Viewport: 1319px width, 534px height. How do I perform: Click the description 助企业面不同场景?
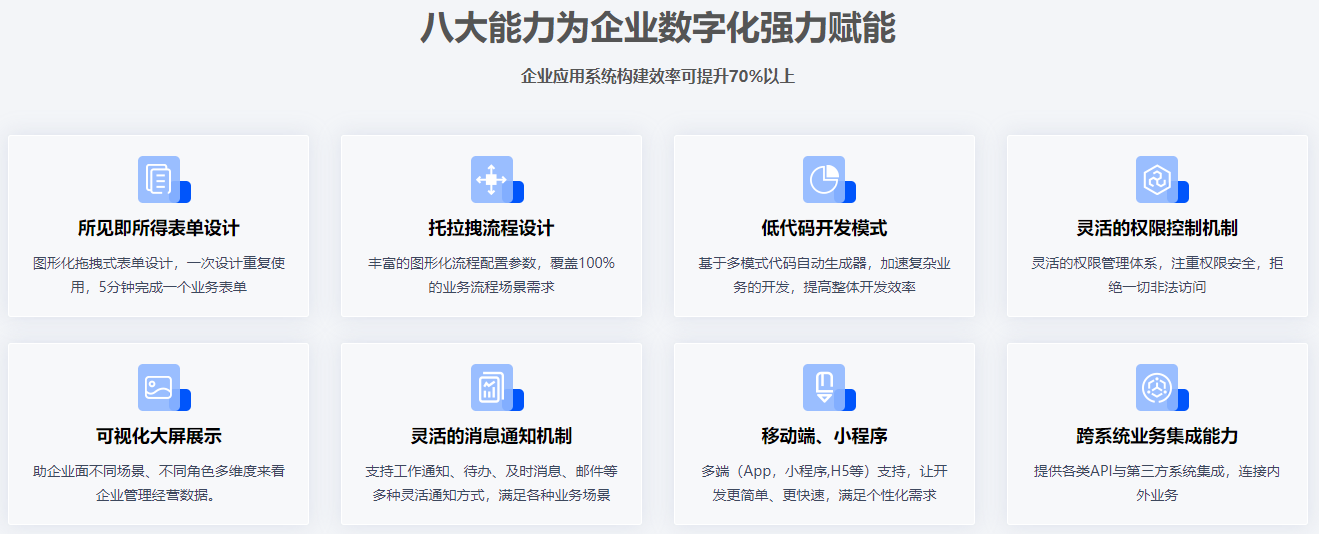pos(89,471)
